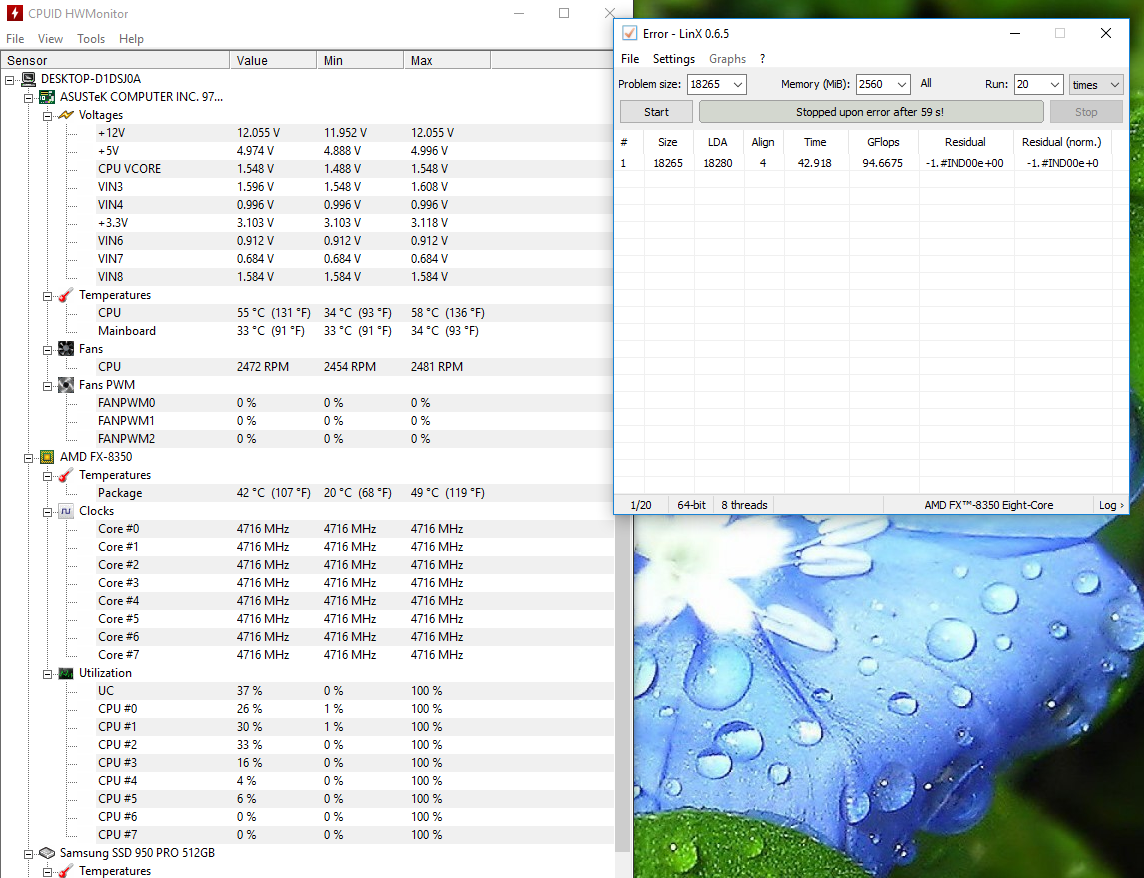Click the 1/20 run progress status entry
The width and height of the screenshot is (1144, 878).
(641, 505)
